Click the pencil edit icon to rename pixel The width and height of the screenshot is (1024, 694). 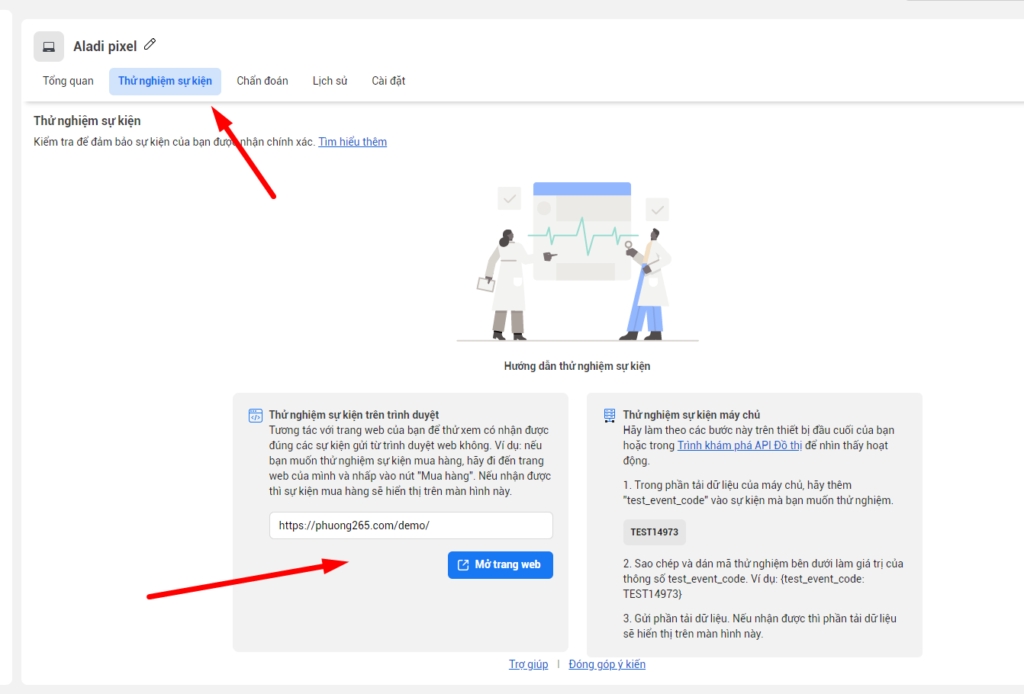(x=150, y=44)
